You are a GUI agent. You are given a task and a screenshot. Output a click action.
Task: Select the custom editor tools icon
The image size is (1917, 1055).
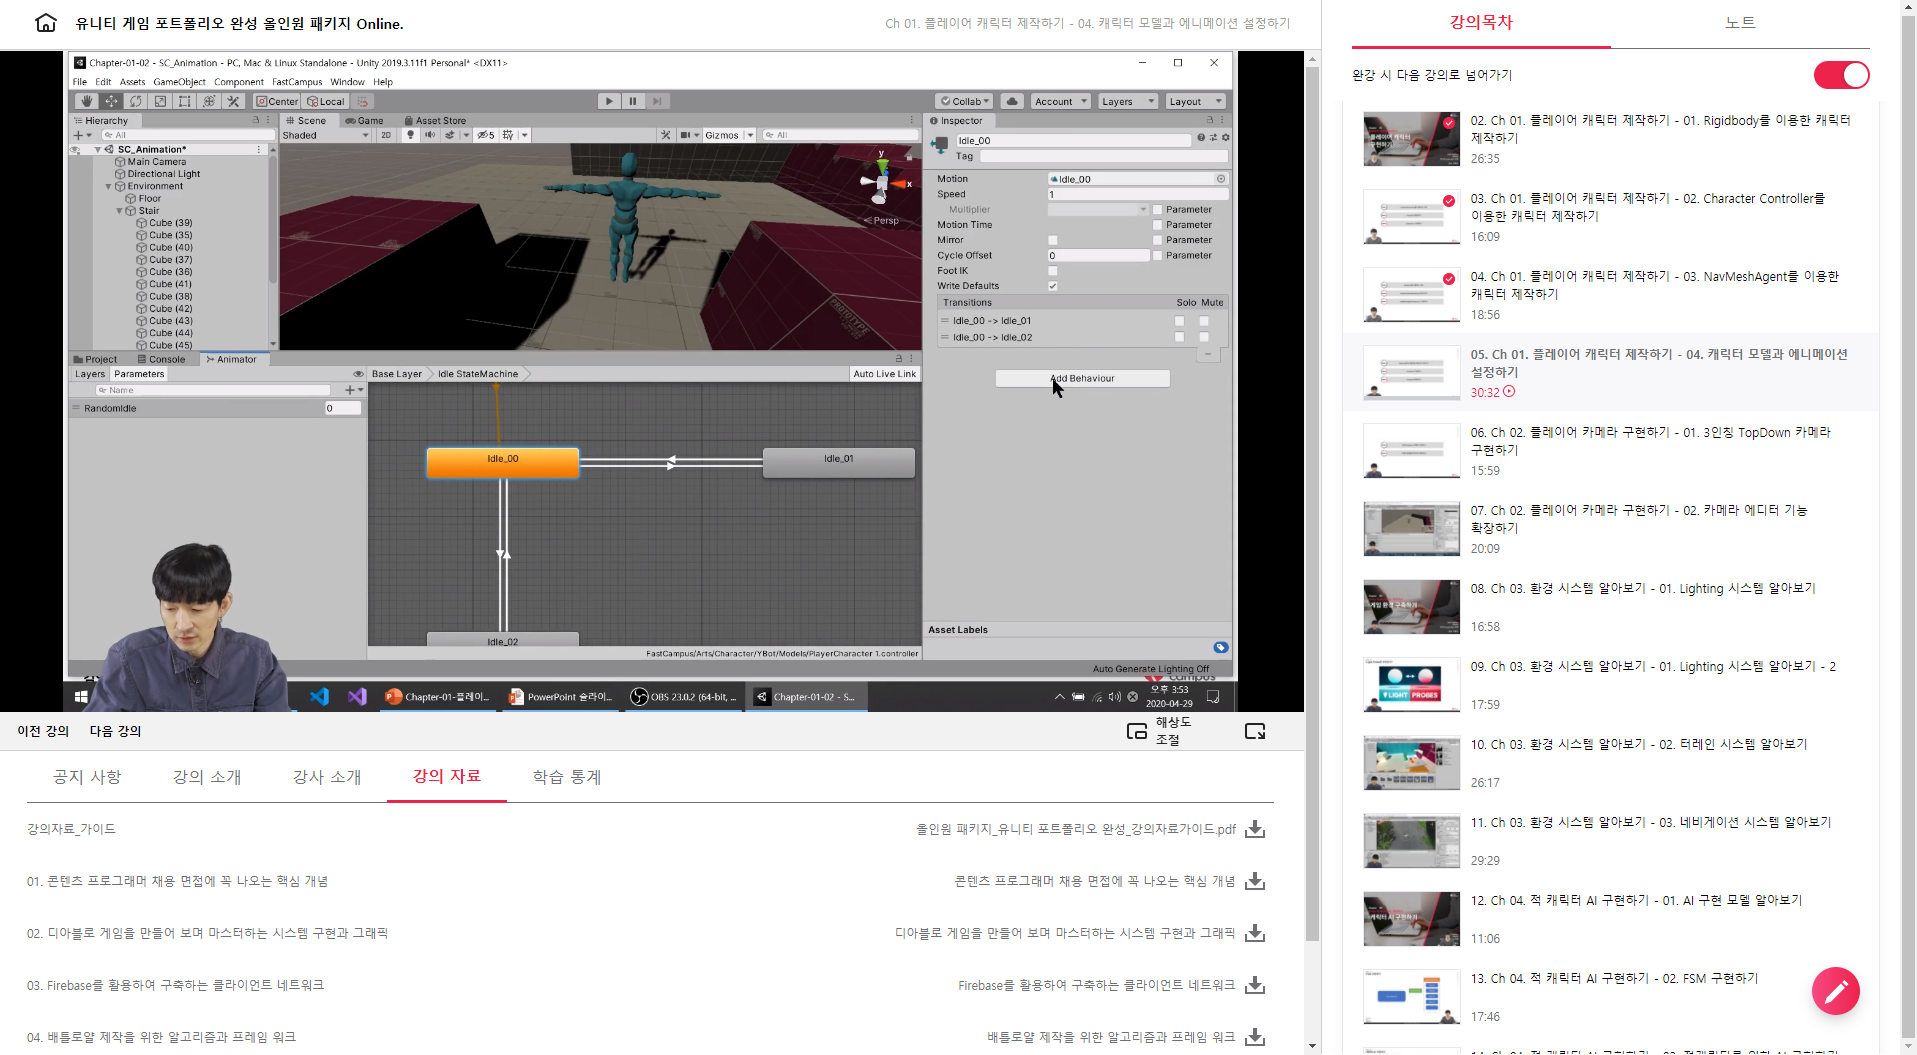point(233,101)
